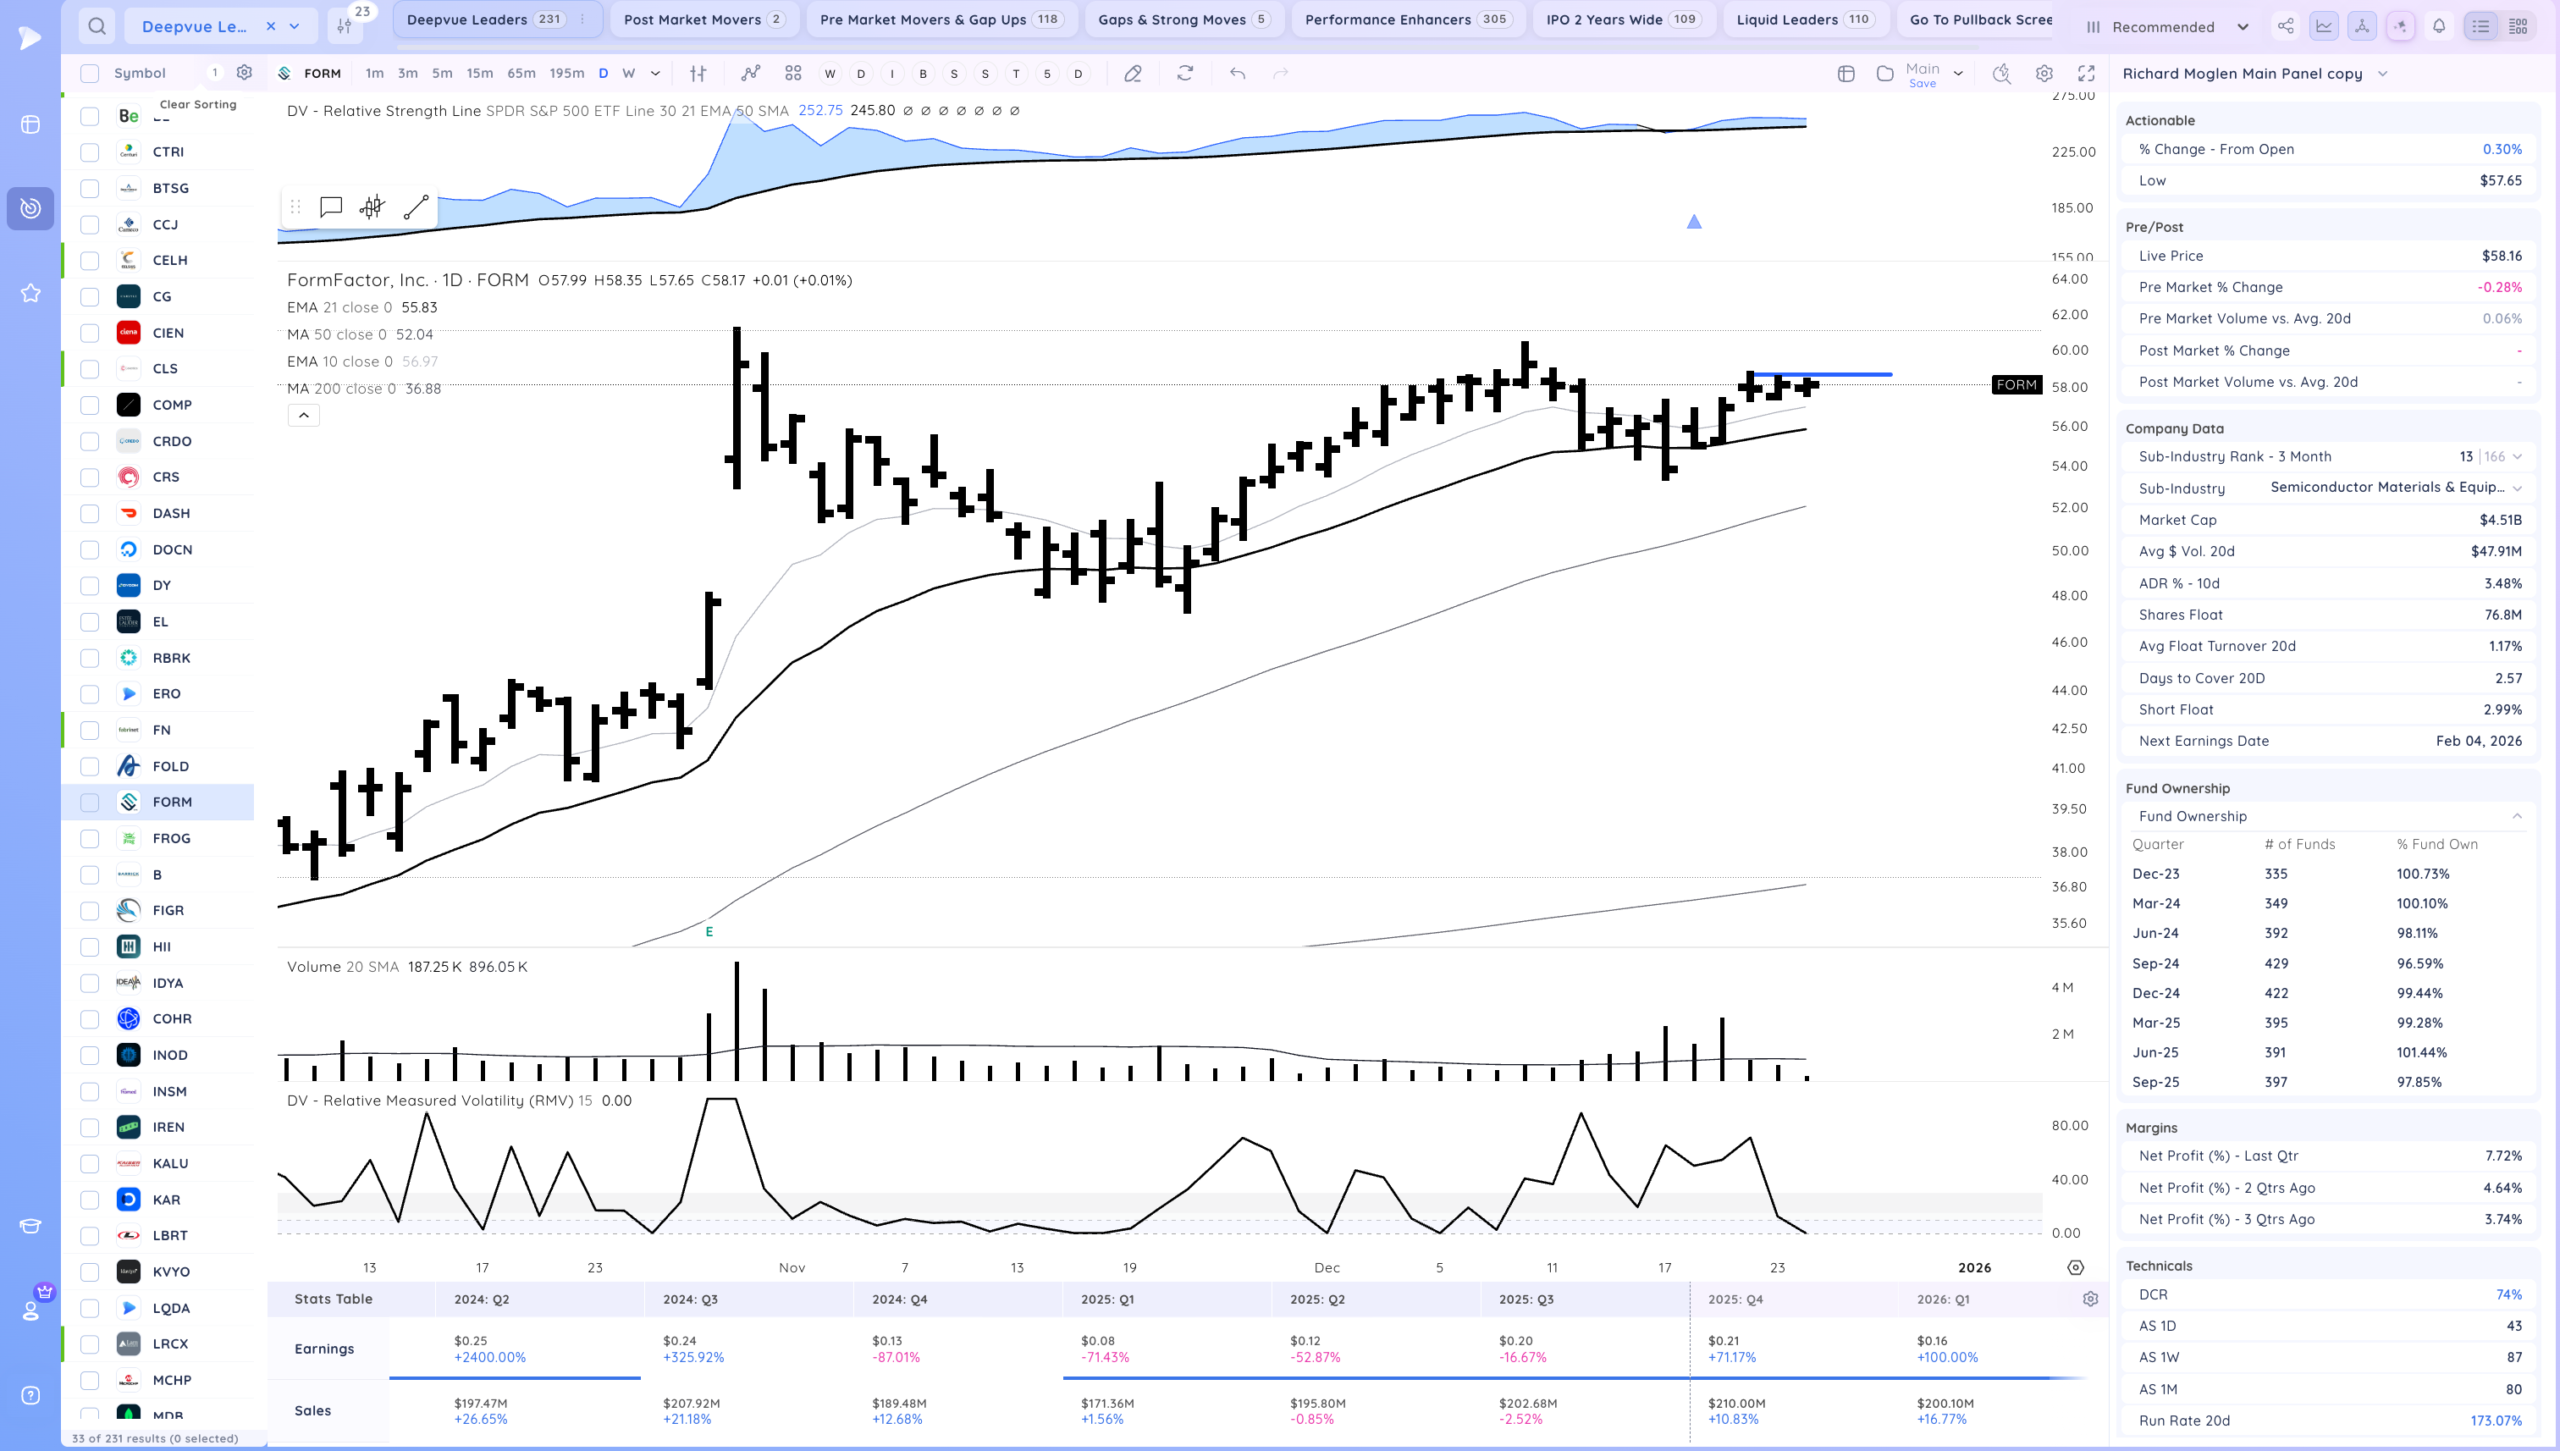Select IREN in the watchlist
The height and width of the screenshot is (1451, 2560).
(x=168, y=1127)
